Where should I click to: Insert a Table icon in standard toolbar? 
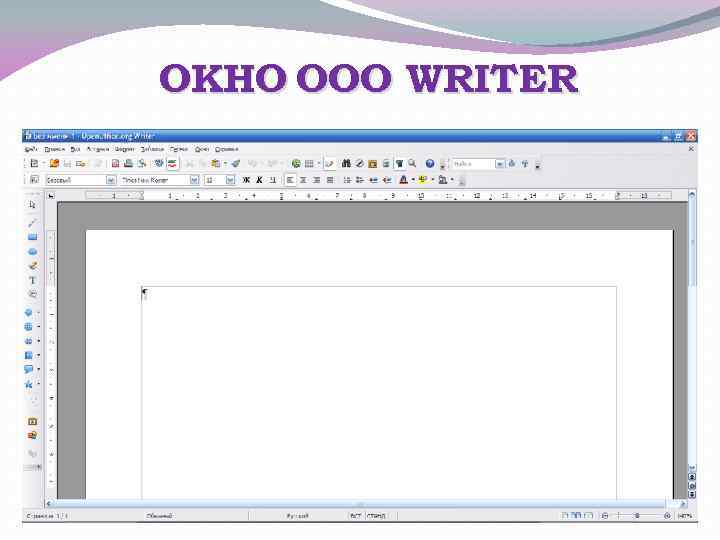tap(309, 163)
